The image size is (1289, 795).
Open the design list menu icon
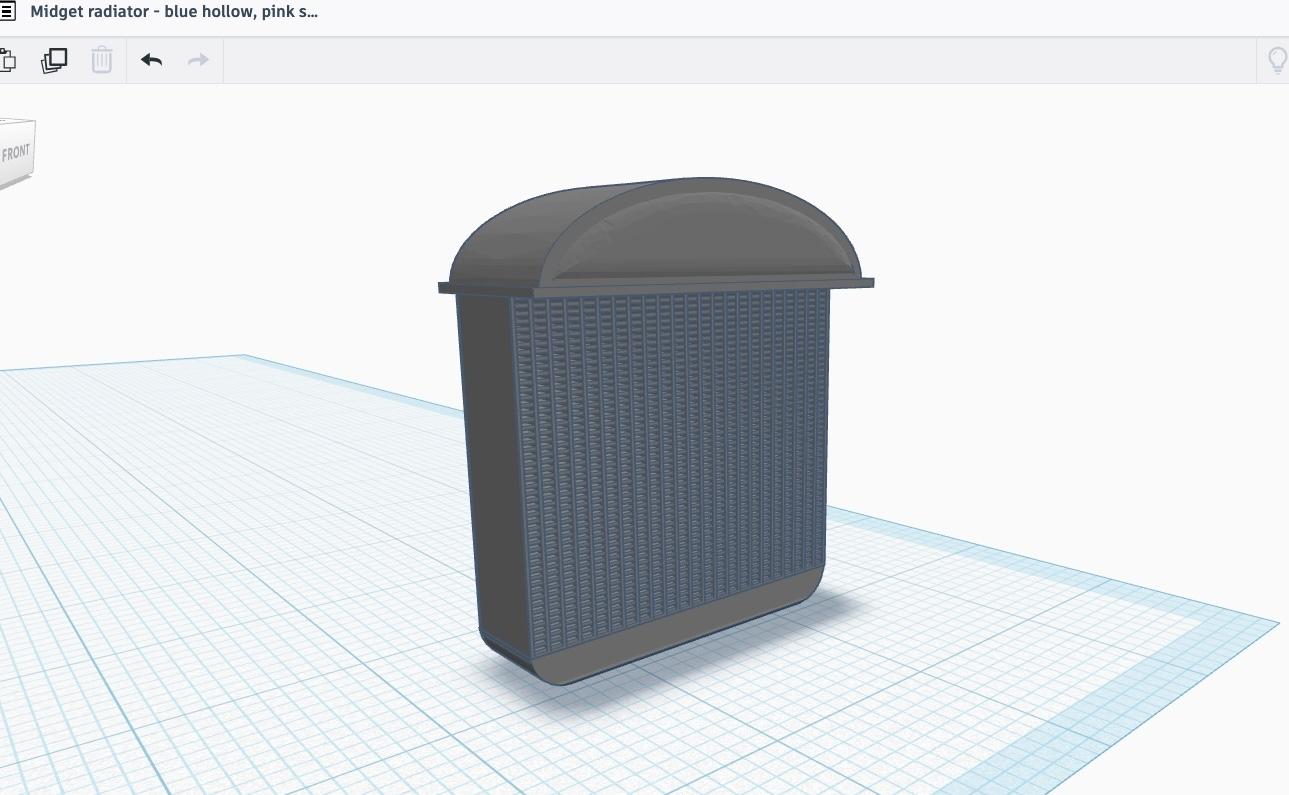[7, 13]
